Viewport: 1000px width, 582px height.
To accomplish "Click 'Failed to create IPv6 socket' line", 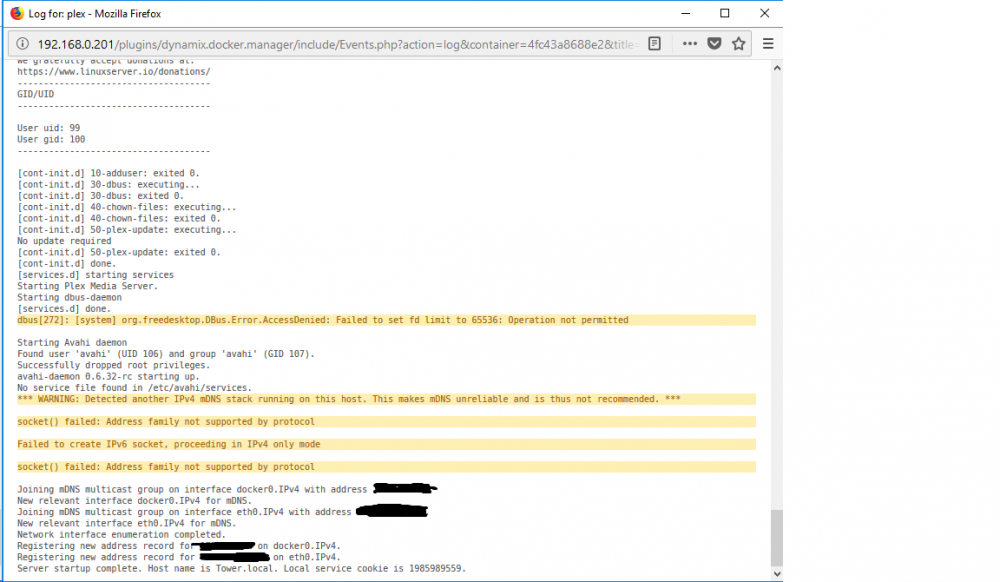I will pyautogui.click(x=386, y=445).
